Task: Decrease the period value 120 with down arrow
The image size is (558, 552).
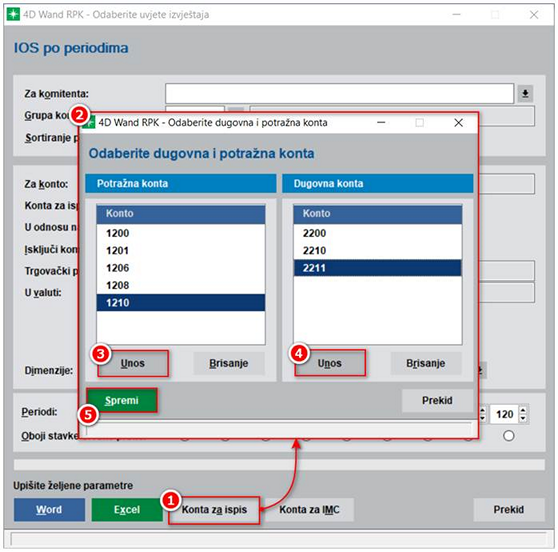Action: (523, 419)
